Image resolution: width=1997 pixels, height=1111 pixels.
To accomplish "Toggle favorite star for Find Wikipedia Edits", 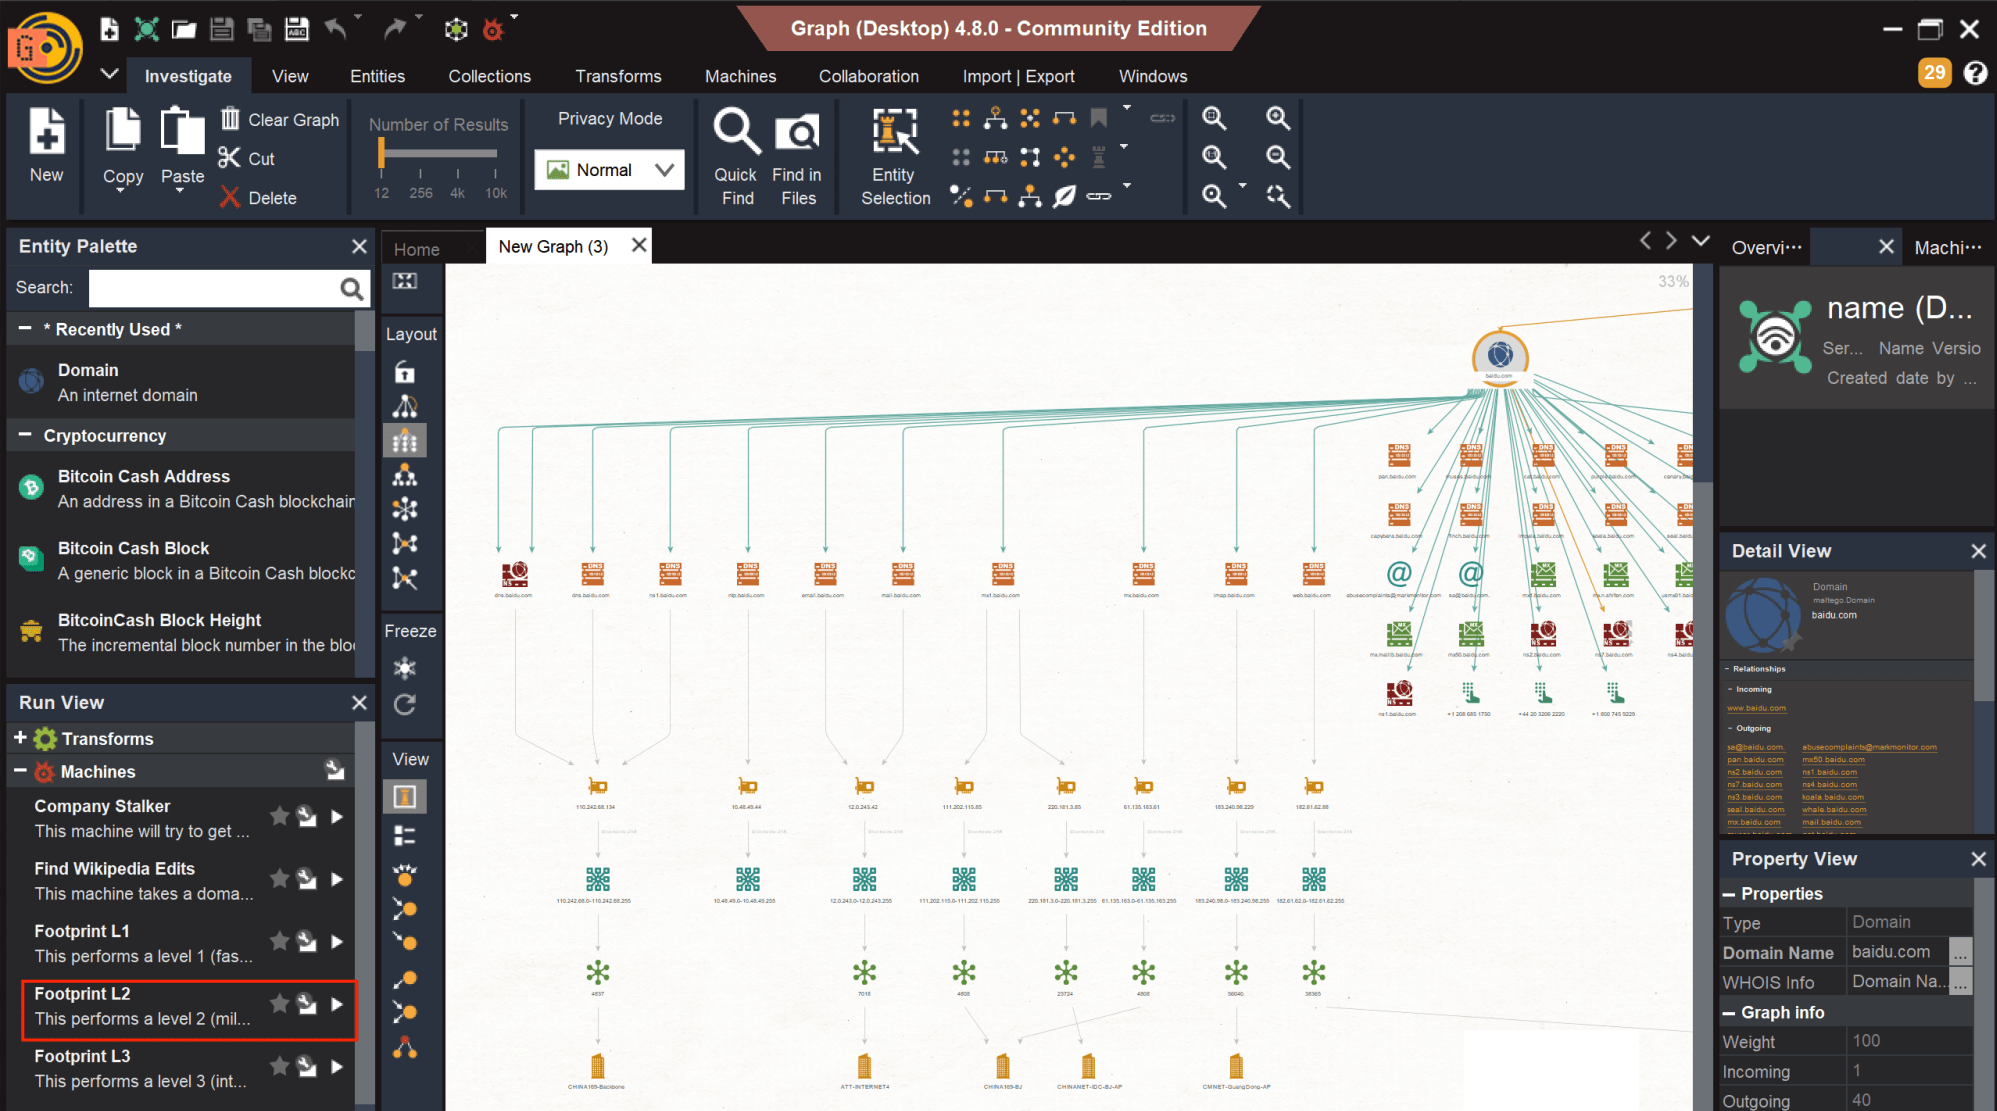I will [280, 879].
